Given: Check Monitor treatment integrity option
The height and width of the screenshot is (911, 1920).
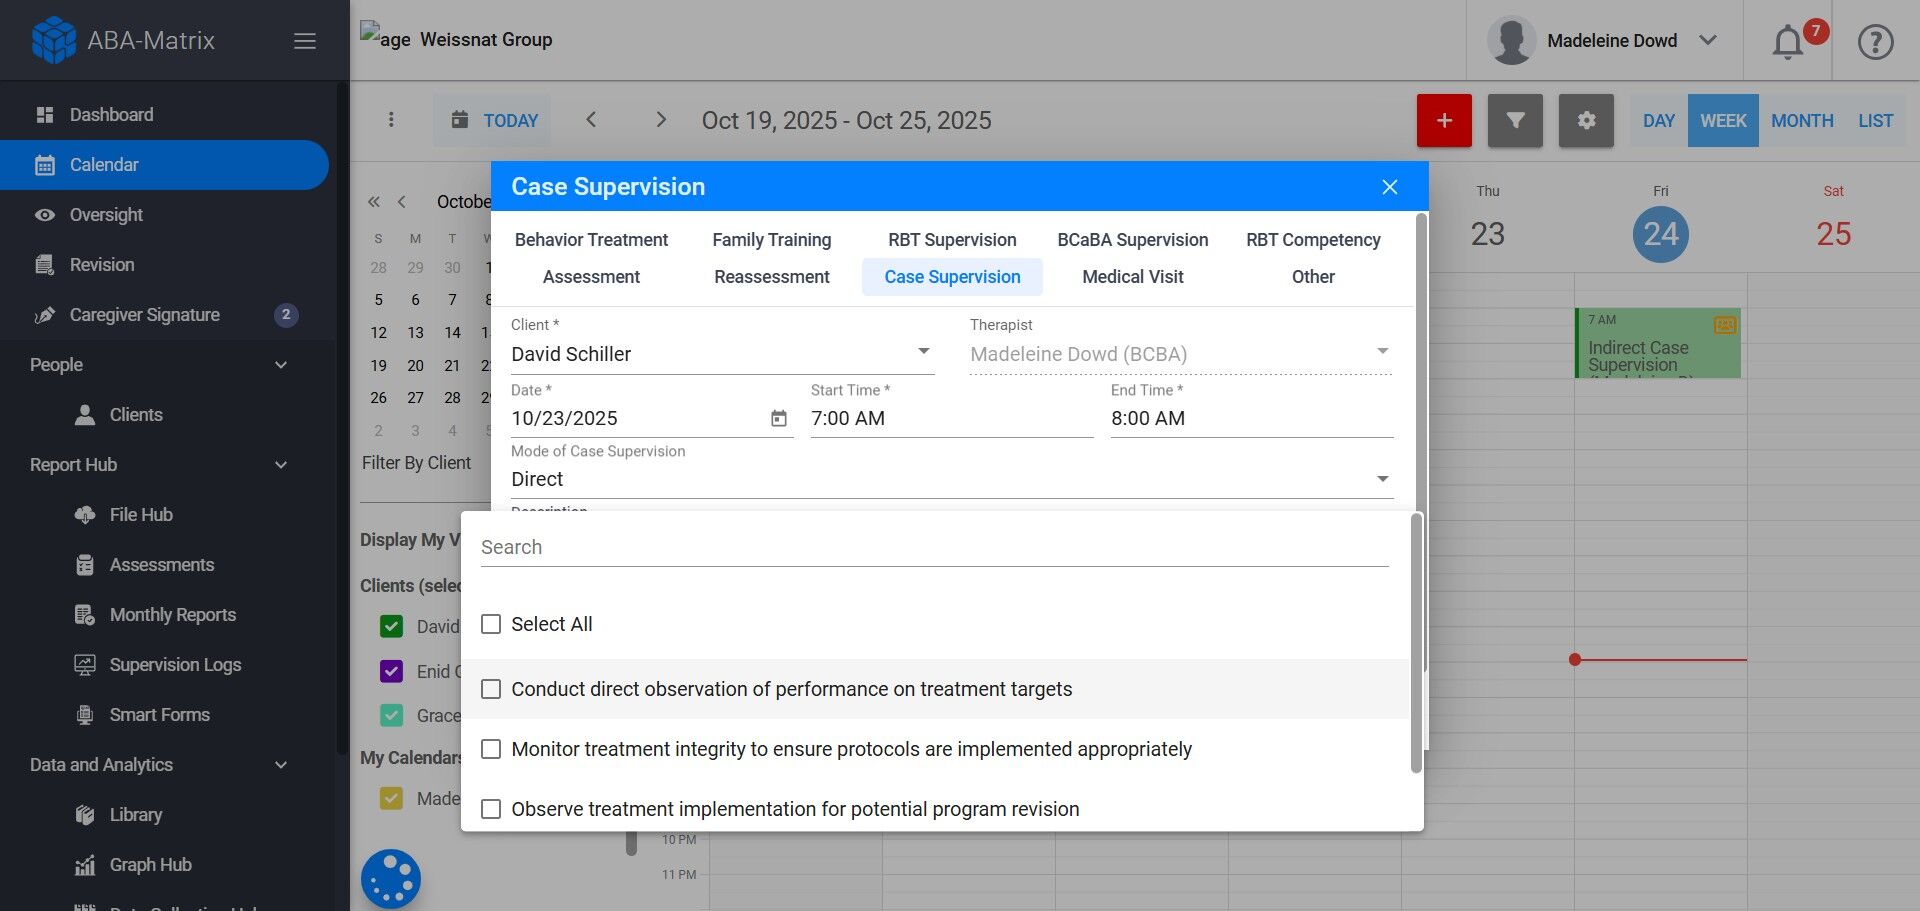Looking at the screenshot, I should (491, 749).
